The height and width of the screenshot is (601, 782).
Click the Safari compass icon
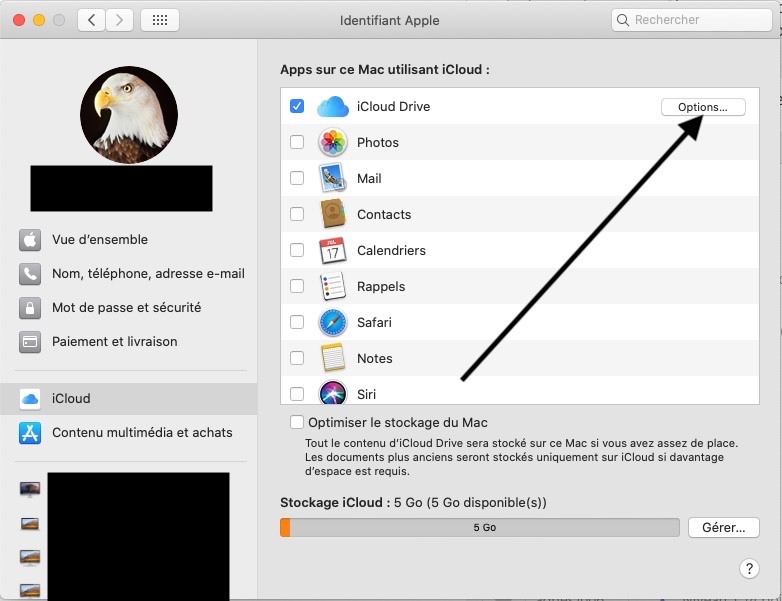(x=333, y=322)
